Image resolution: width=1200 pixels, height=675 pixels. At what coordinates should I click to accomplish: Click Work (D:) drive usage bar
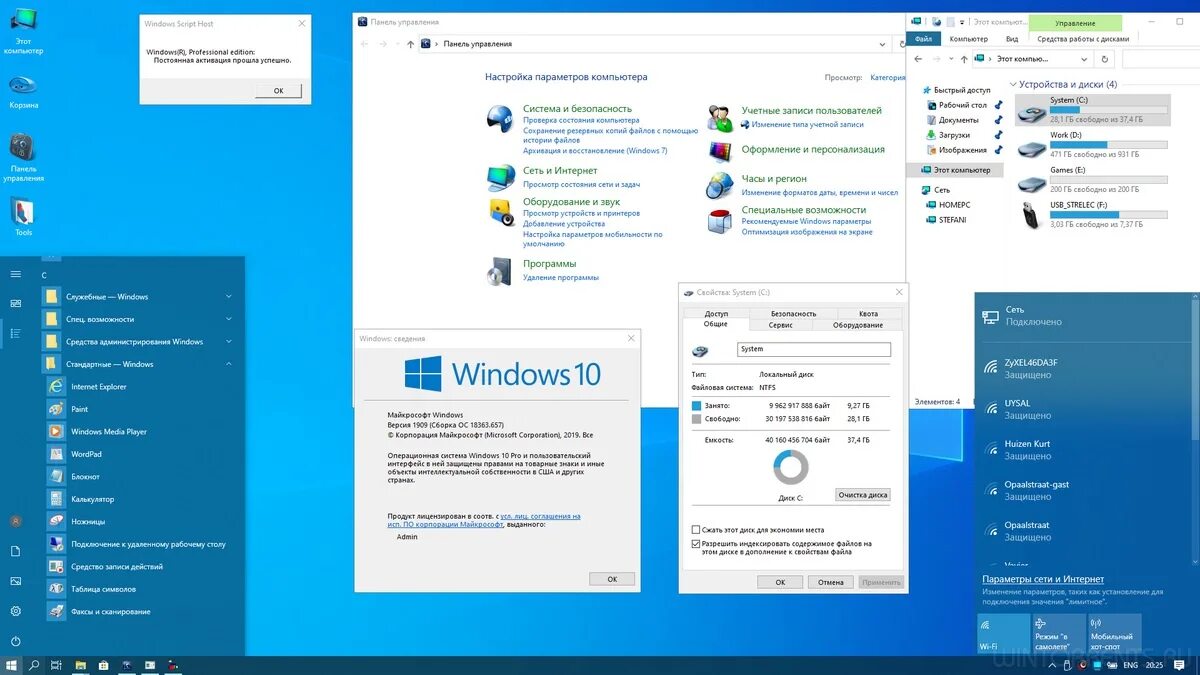coord(1108,145)
